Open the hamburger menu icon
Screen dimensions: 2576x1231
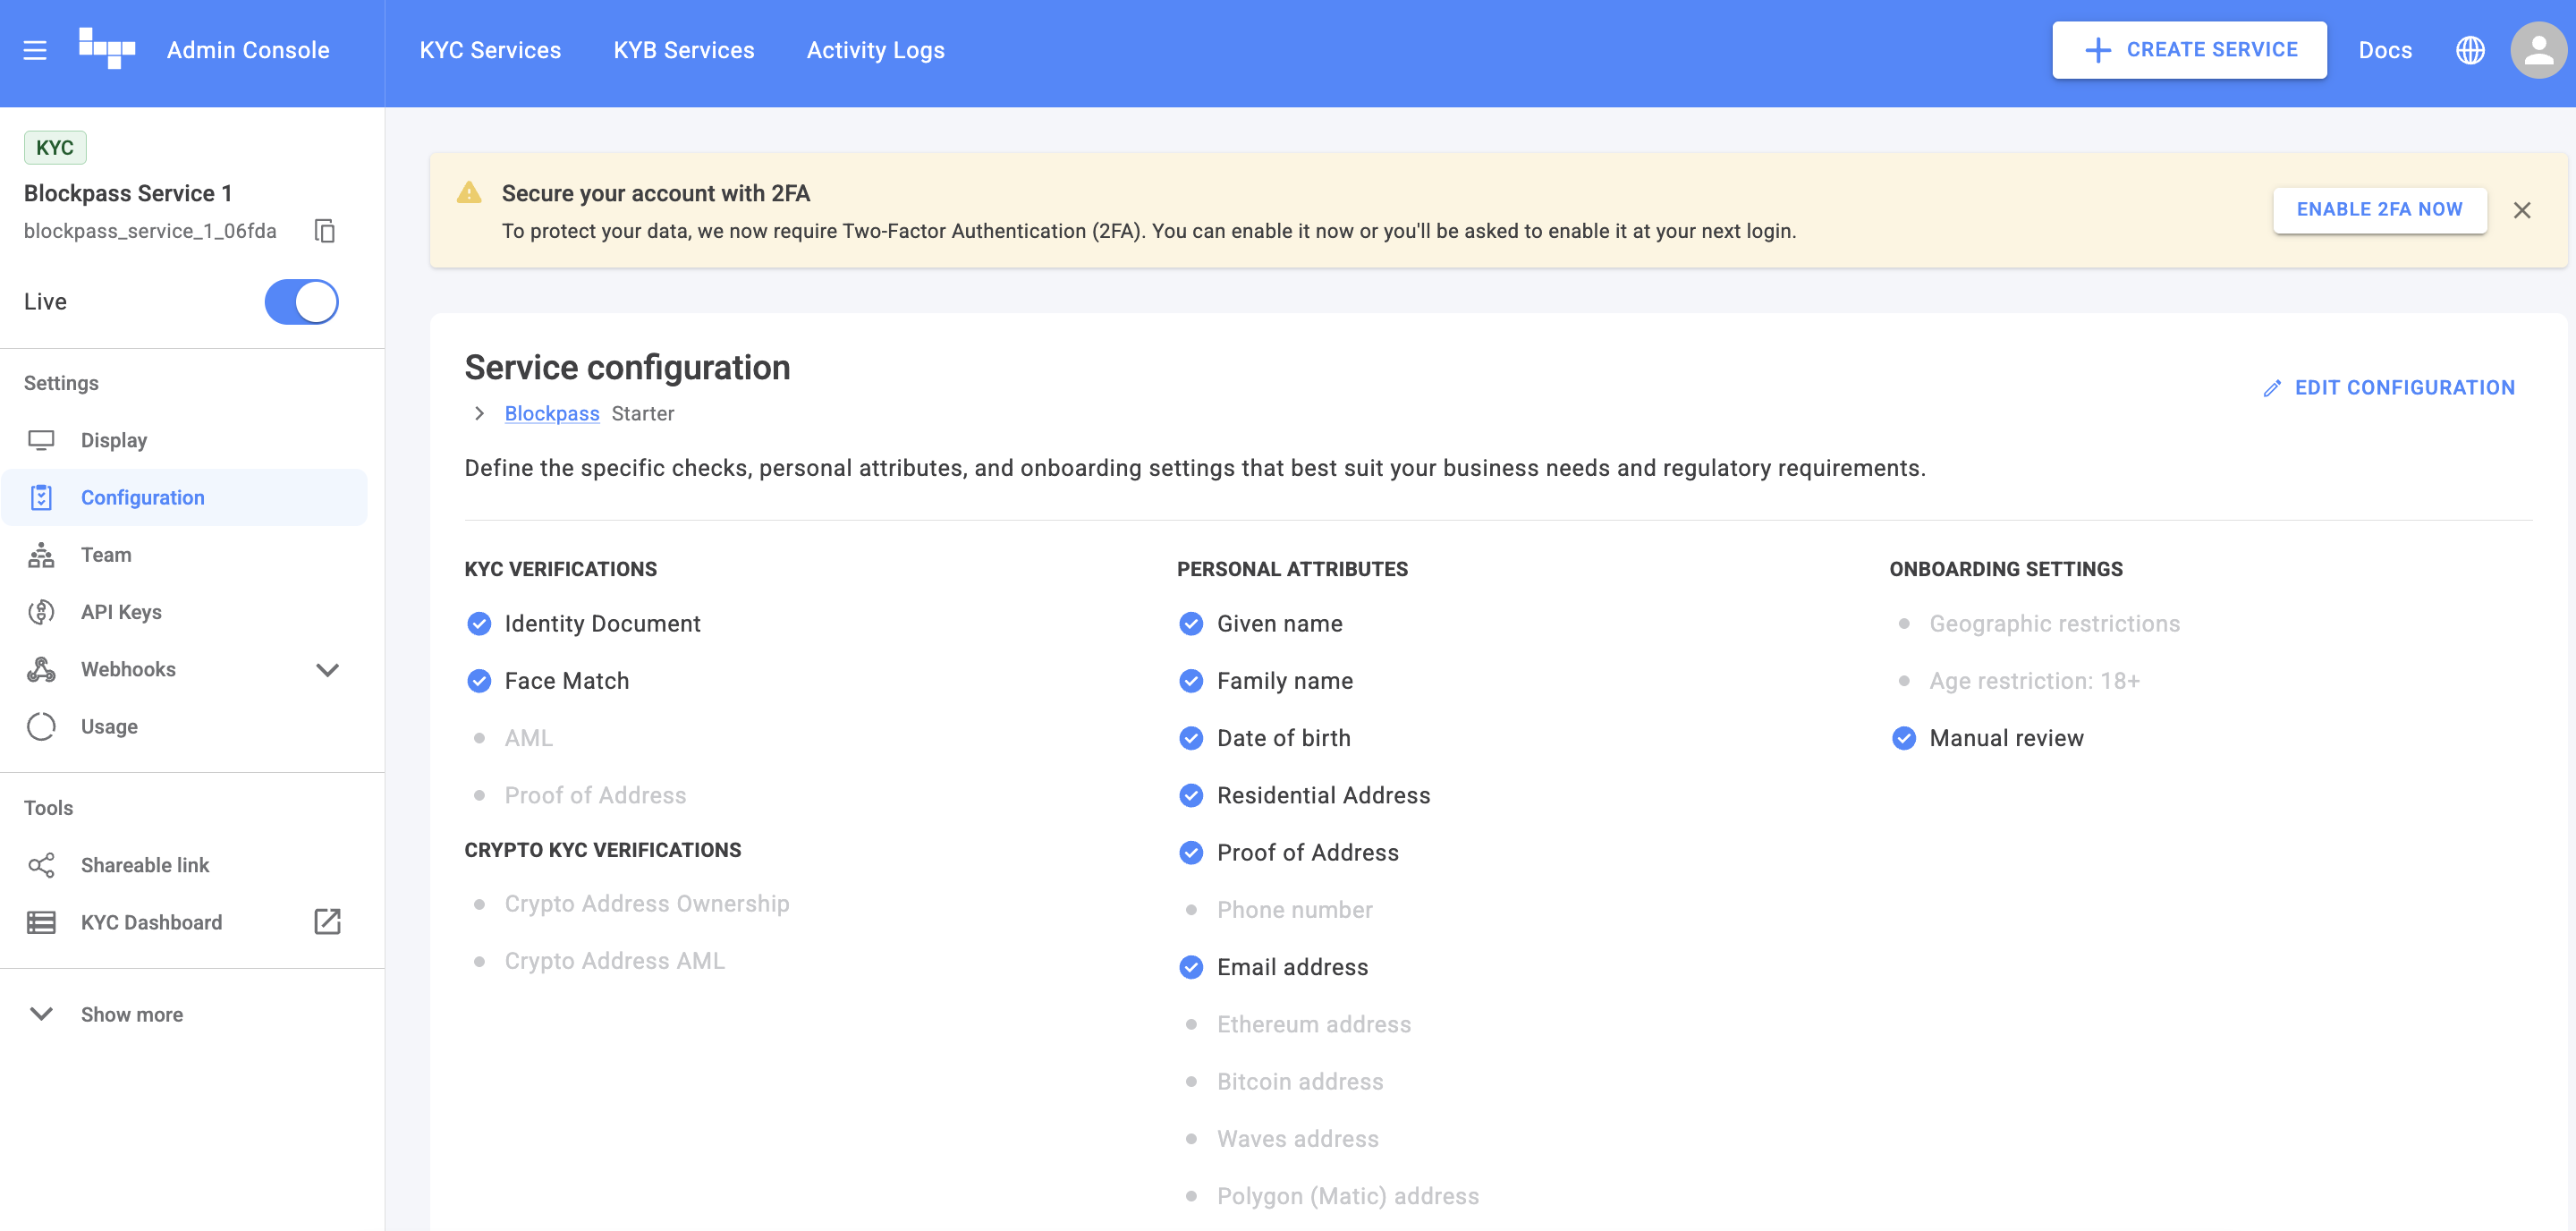tap(35, 50)
